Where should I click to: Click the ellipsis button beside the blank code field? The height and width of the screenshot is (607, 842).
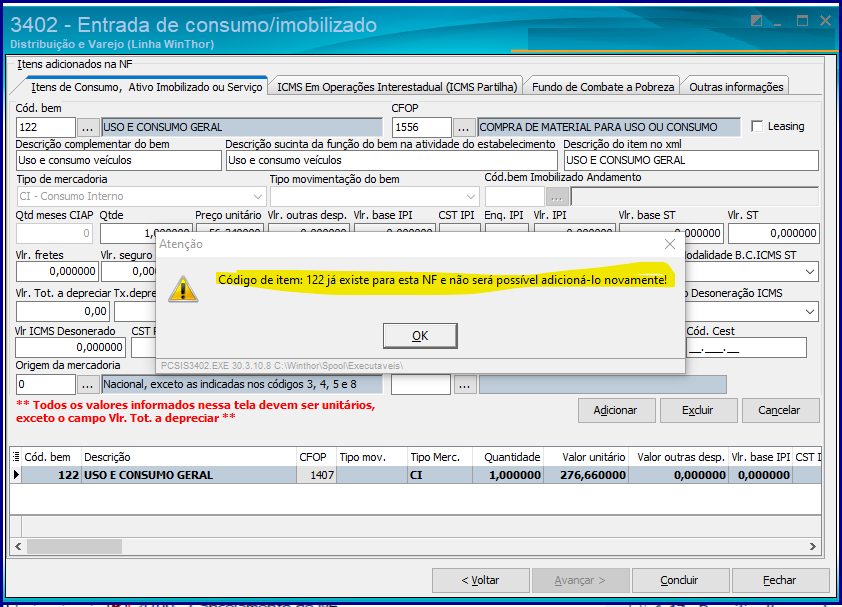464,385
